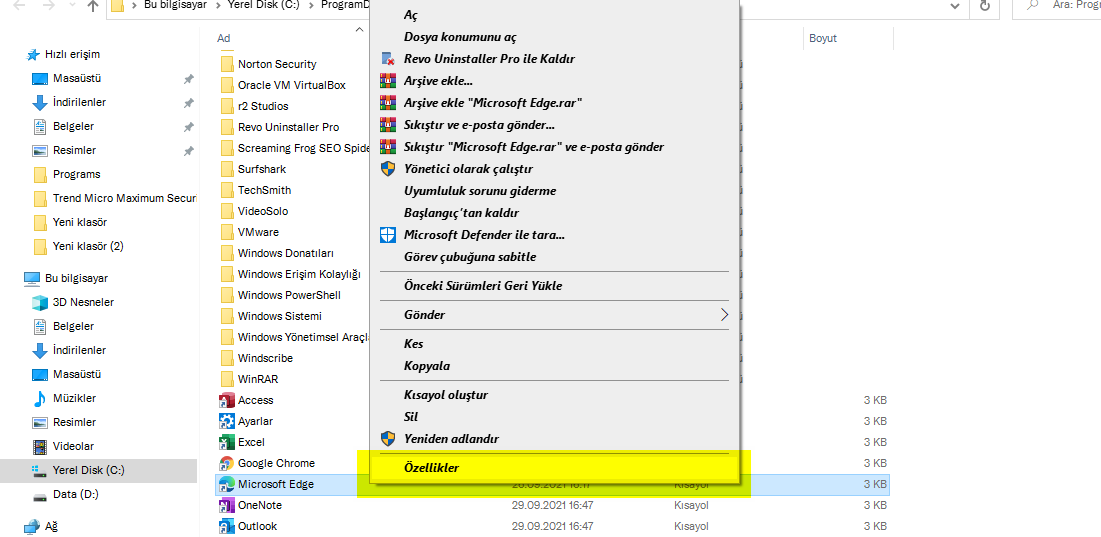Open İndirilenler under Hızlı erişim
Image resolution: width=1101 pixels, height=537 pixels.
(79, 102)
